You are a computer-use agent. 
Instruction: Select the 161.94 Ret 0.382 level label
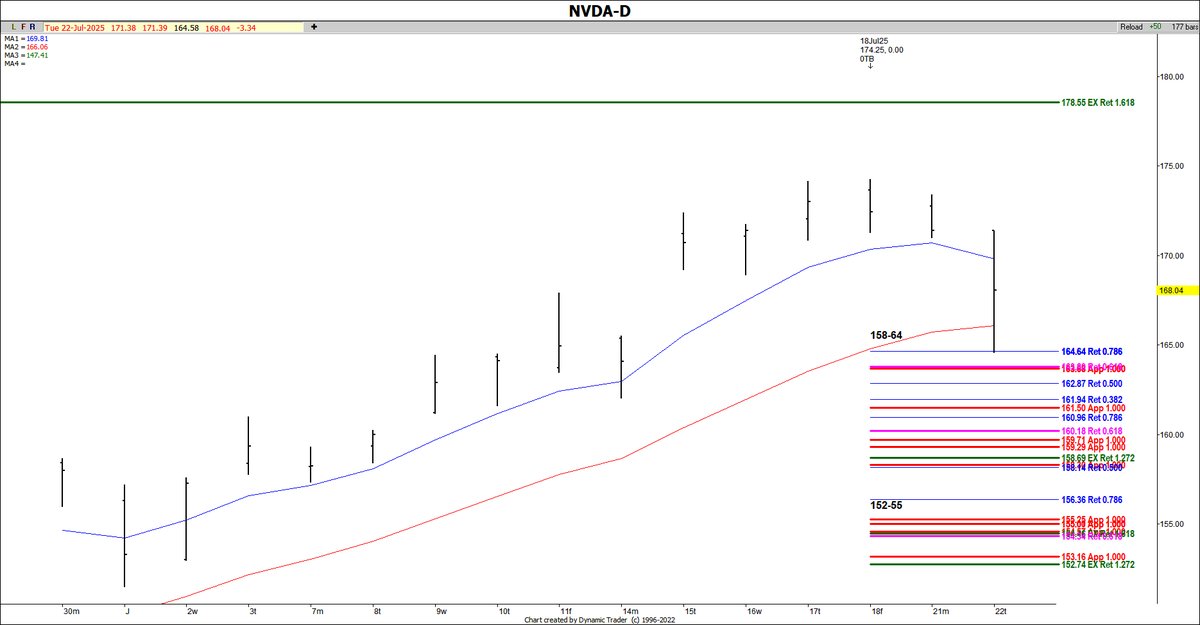click(x=1091, y=400)
